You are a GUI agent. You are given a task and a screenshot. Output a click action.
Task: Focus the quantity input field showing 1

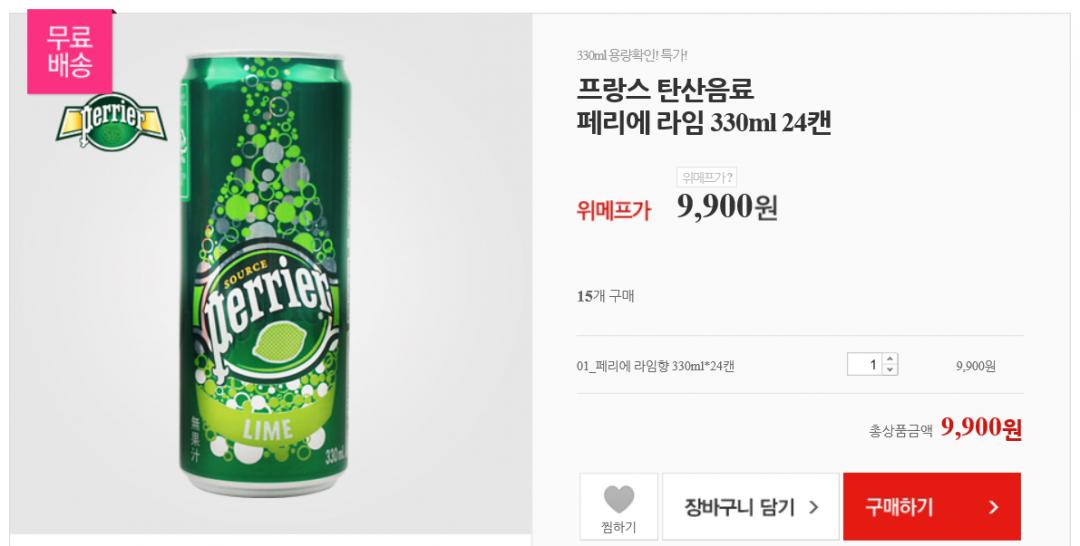(x=865, y=364)
